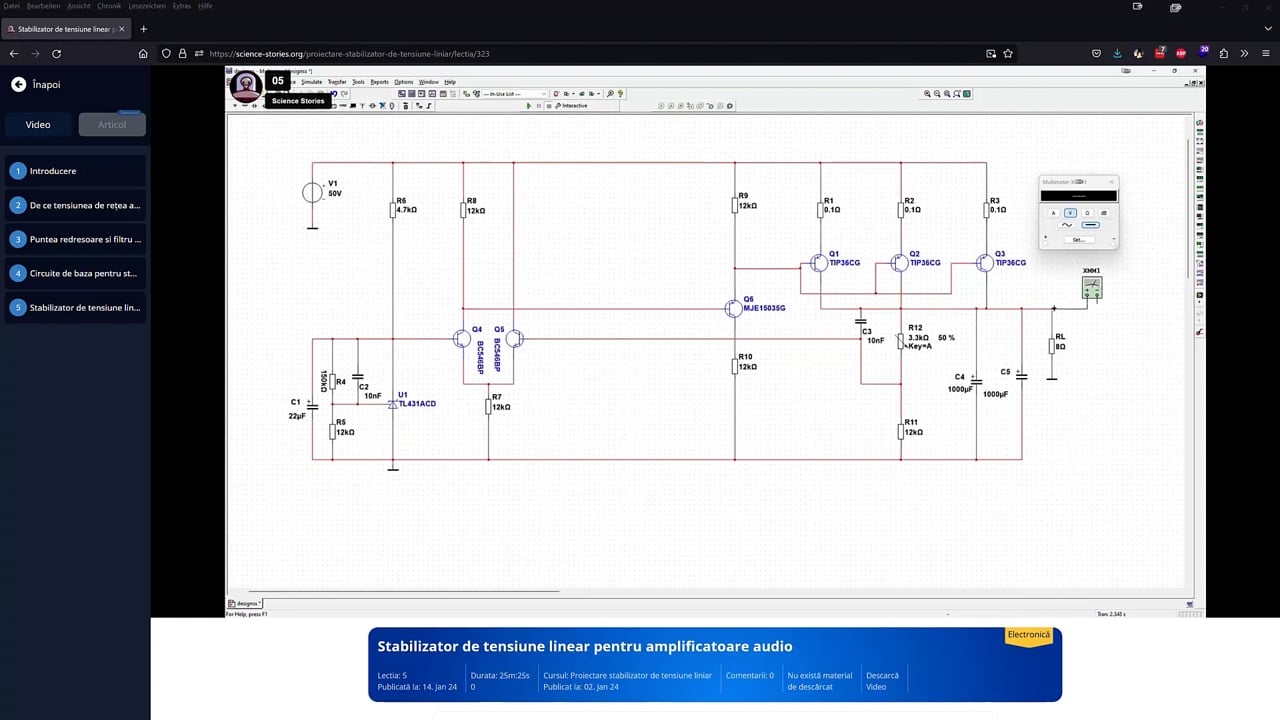This screenshot has height=720, width=1280.
Task: Open the AdBlock Plus extension
Action: point(1181,54)
